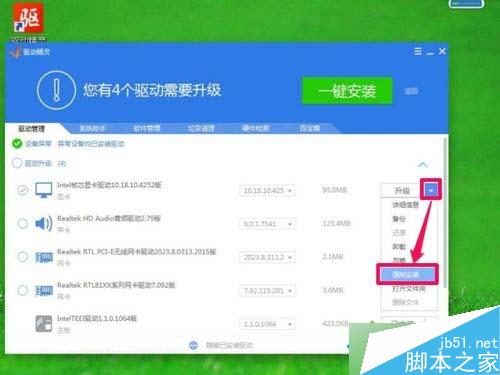This screenshot has height=375, width=500.
Task: Click the network card icon of Realtek RTL PCI-E driver
Action: point(44,257)
